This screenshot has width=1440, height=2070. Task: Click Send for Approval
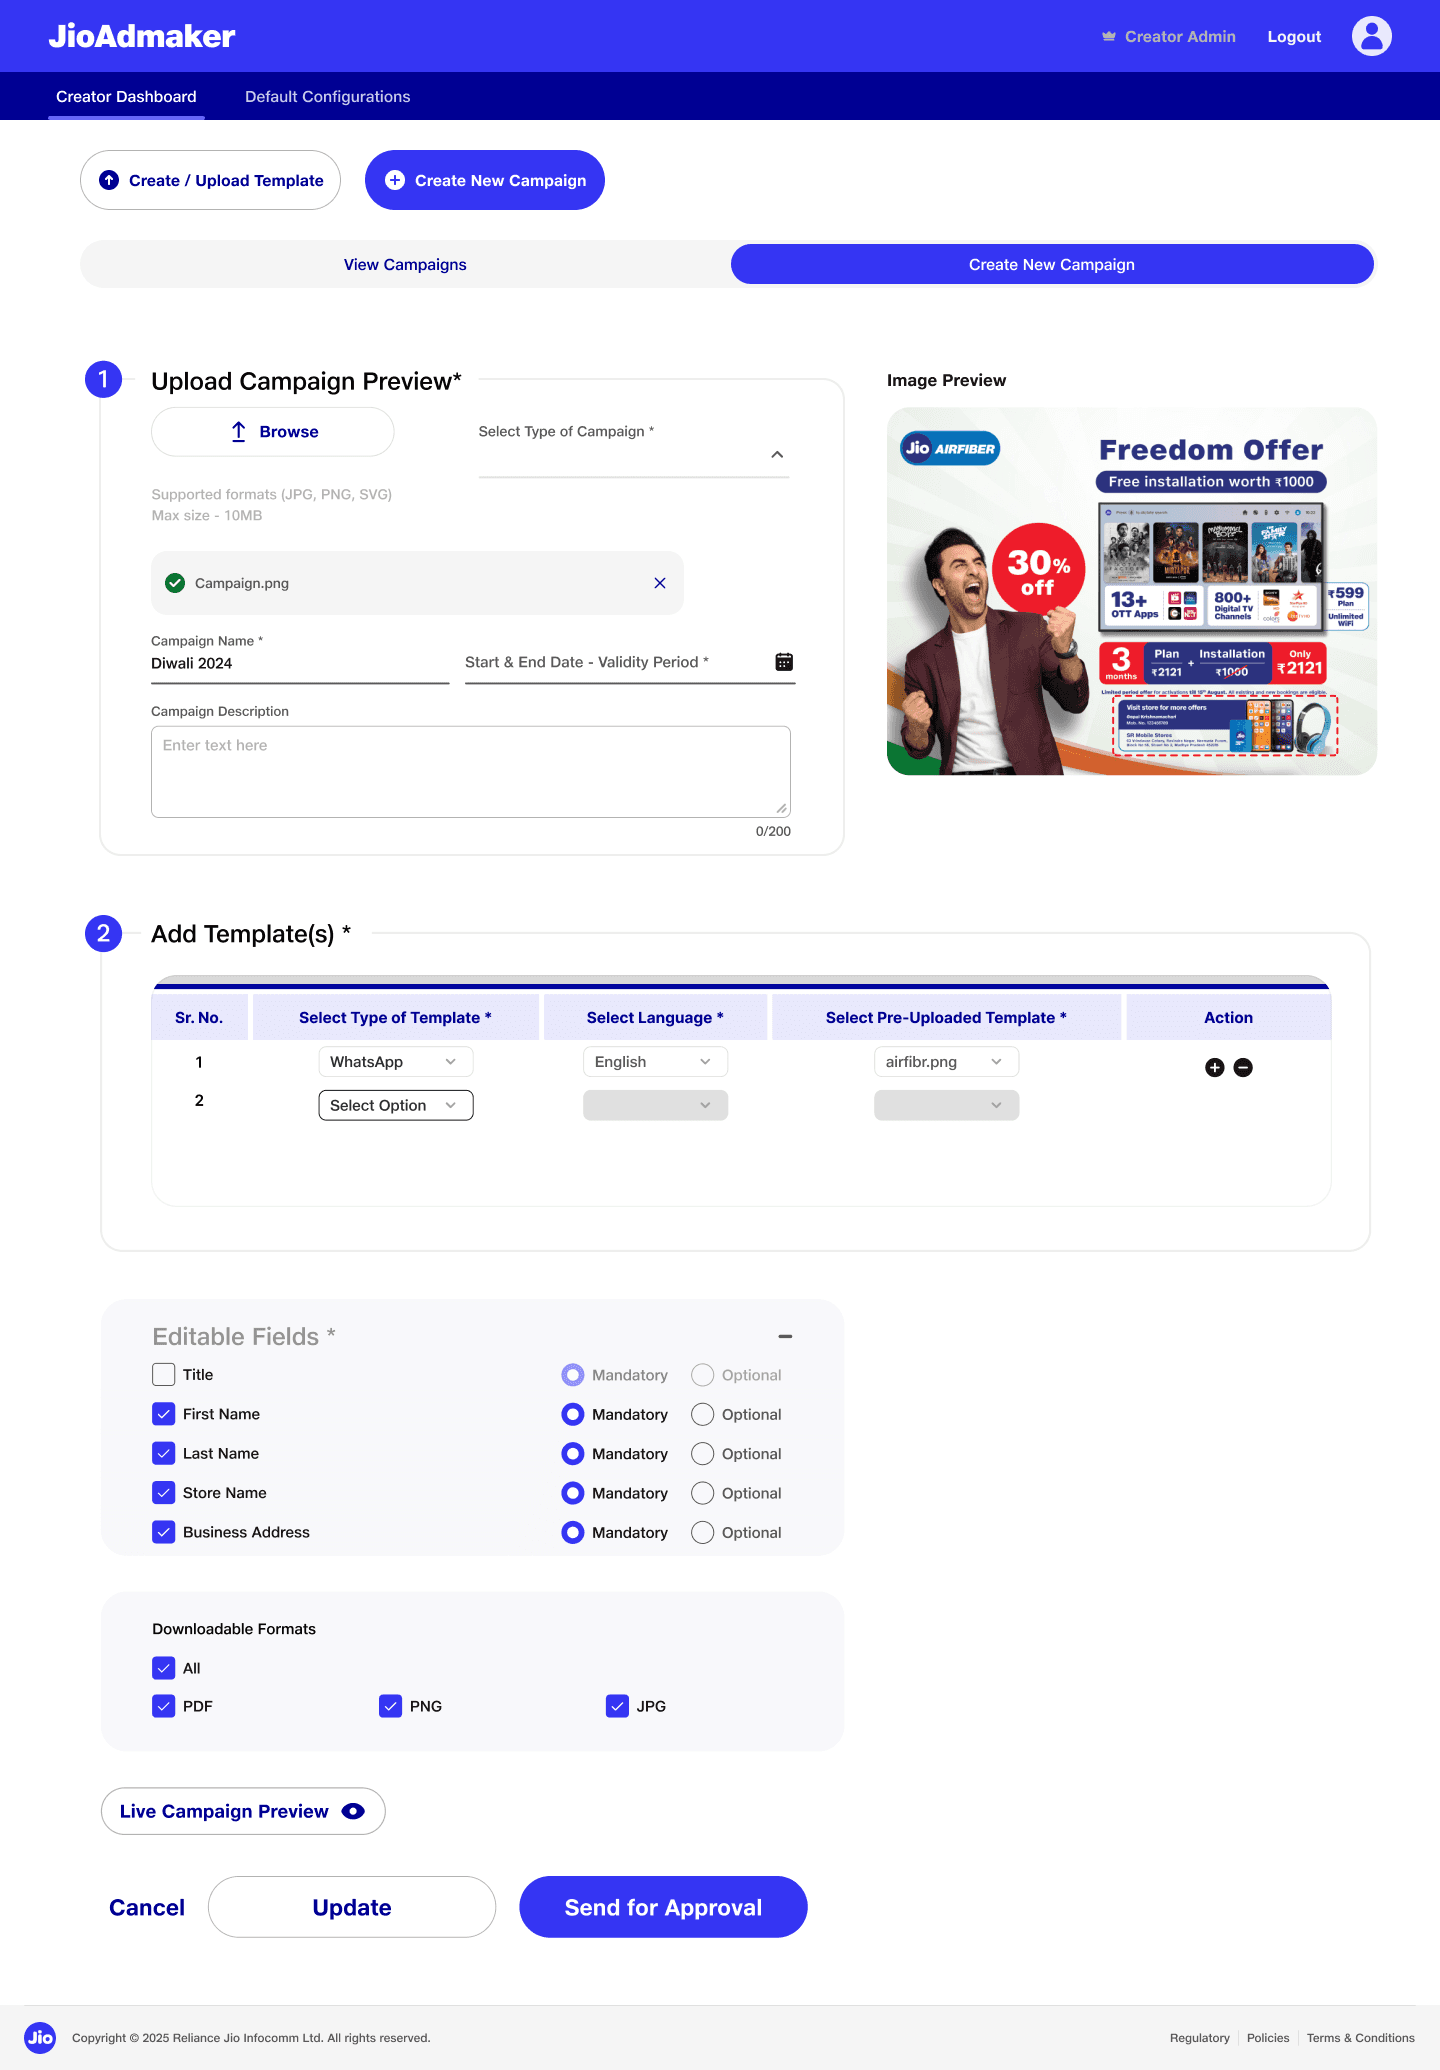(663, 1907)
